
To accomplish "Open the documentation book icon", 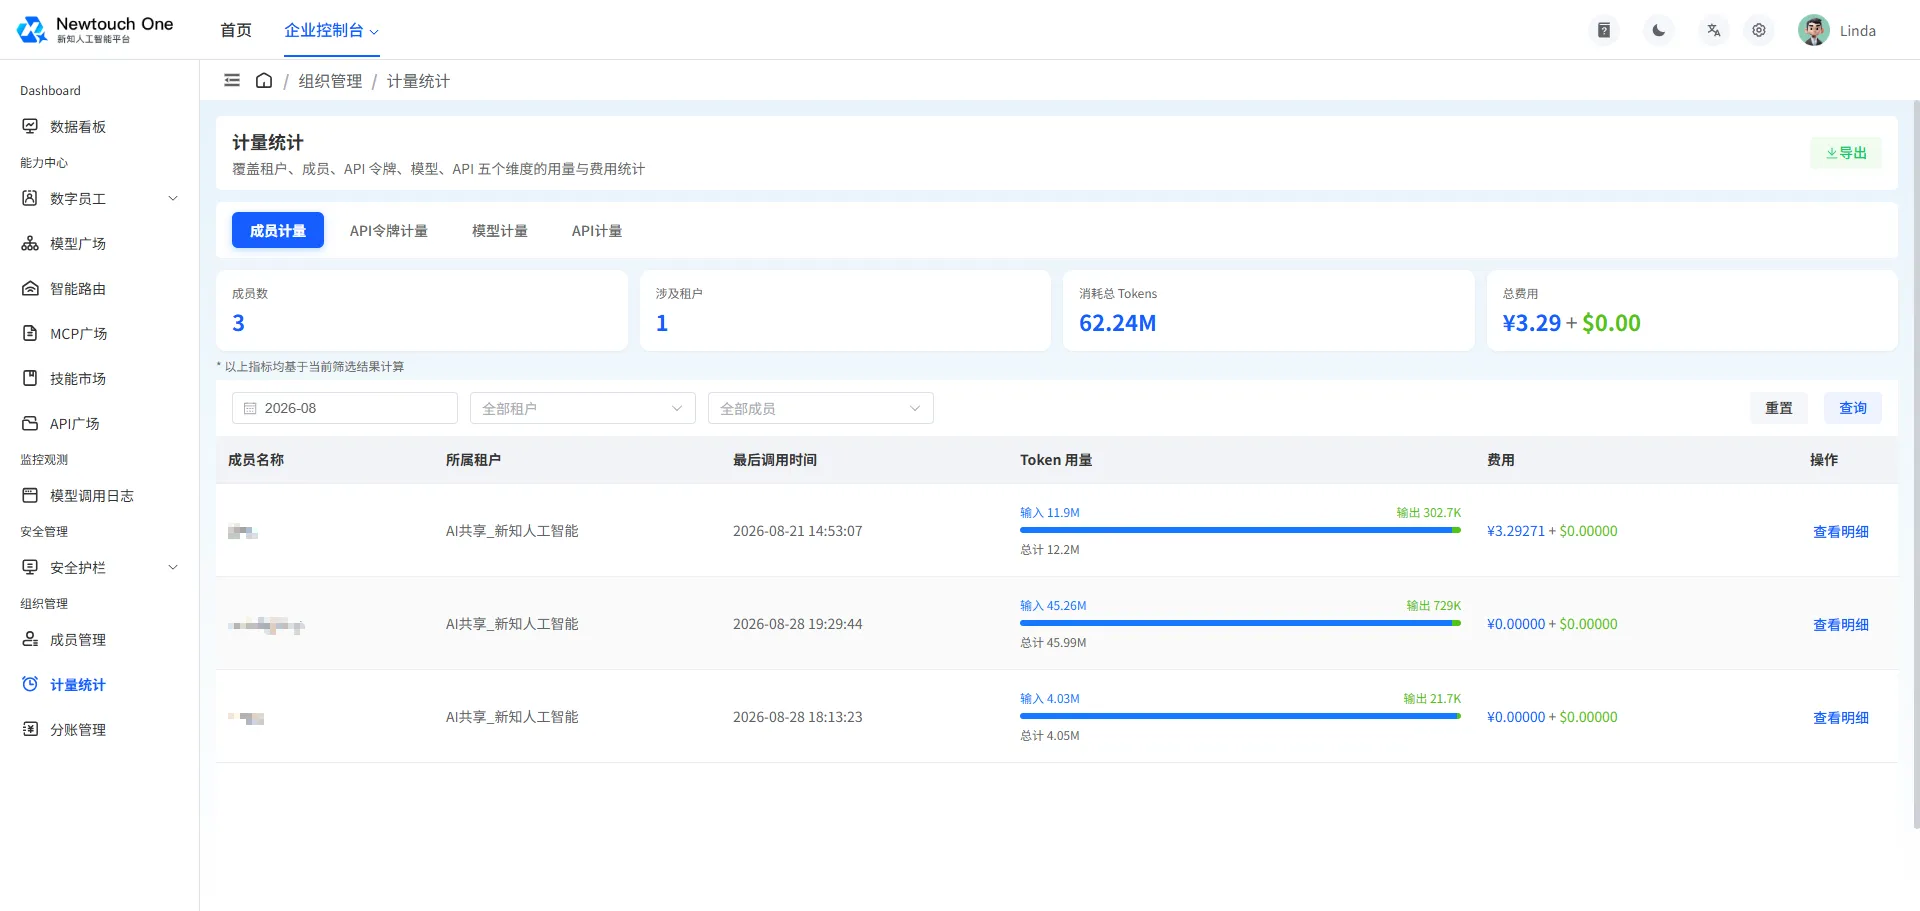I will coord(1604,30).
